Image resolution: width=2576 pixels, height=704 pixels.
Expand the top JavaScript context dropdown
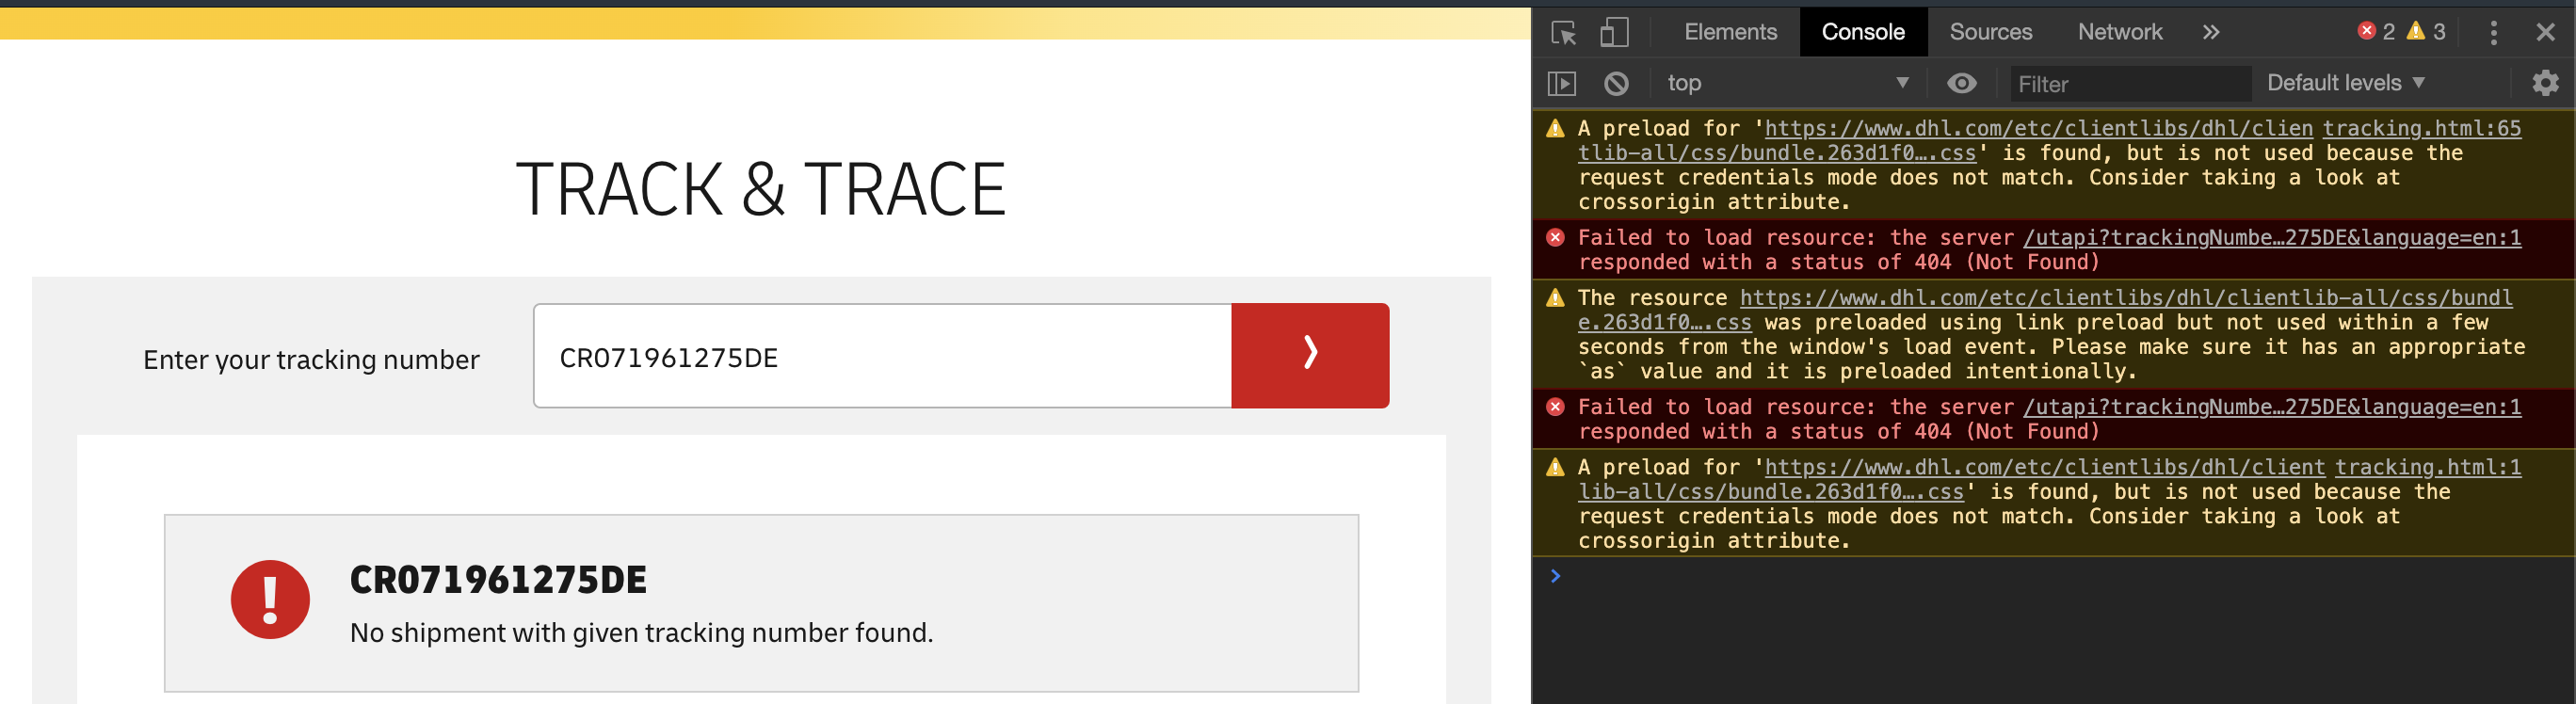pyautogui.click(x=1786, y=84)
